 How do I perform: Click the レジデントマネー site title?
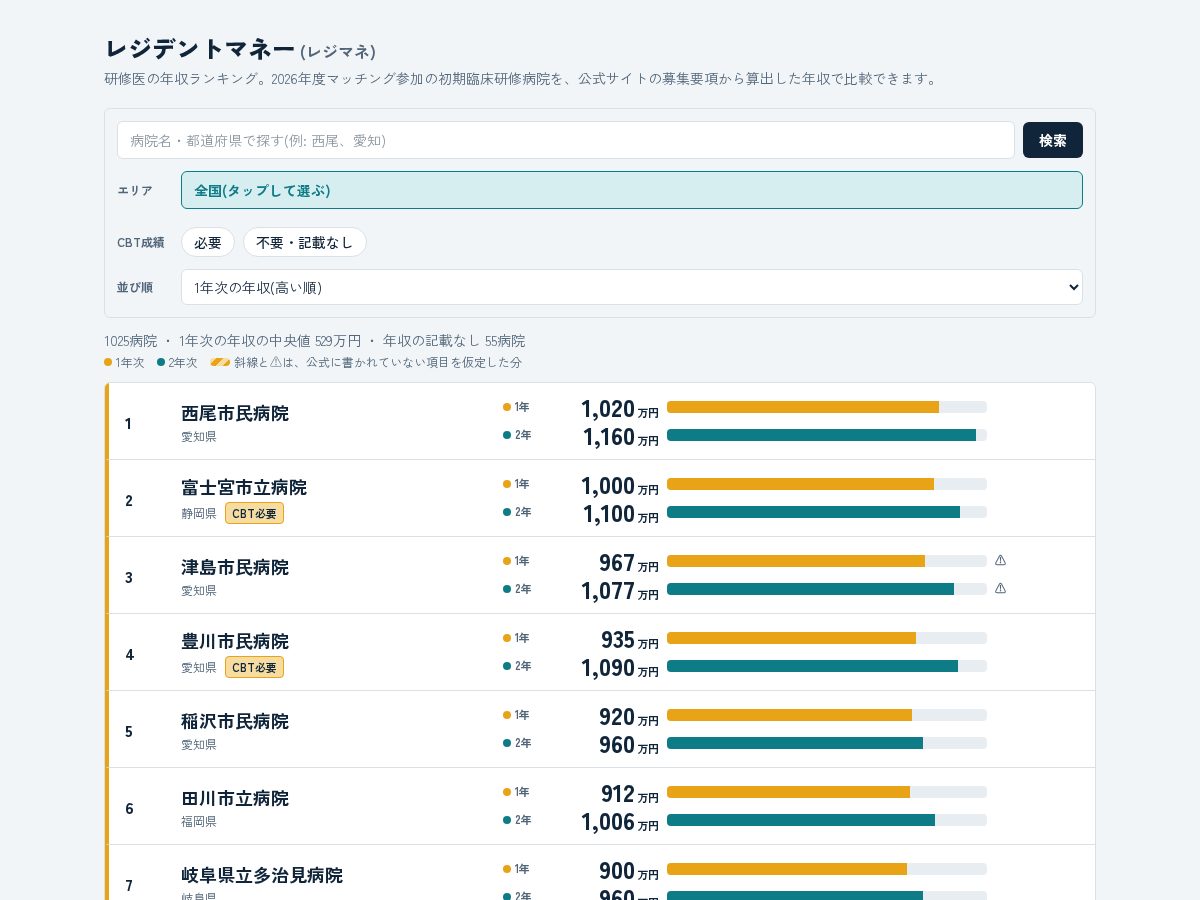click(200, 49)
